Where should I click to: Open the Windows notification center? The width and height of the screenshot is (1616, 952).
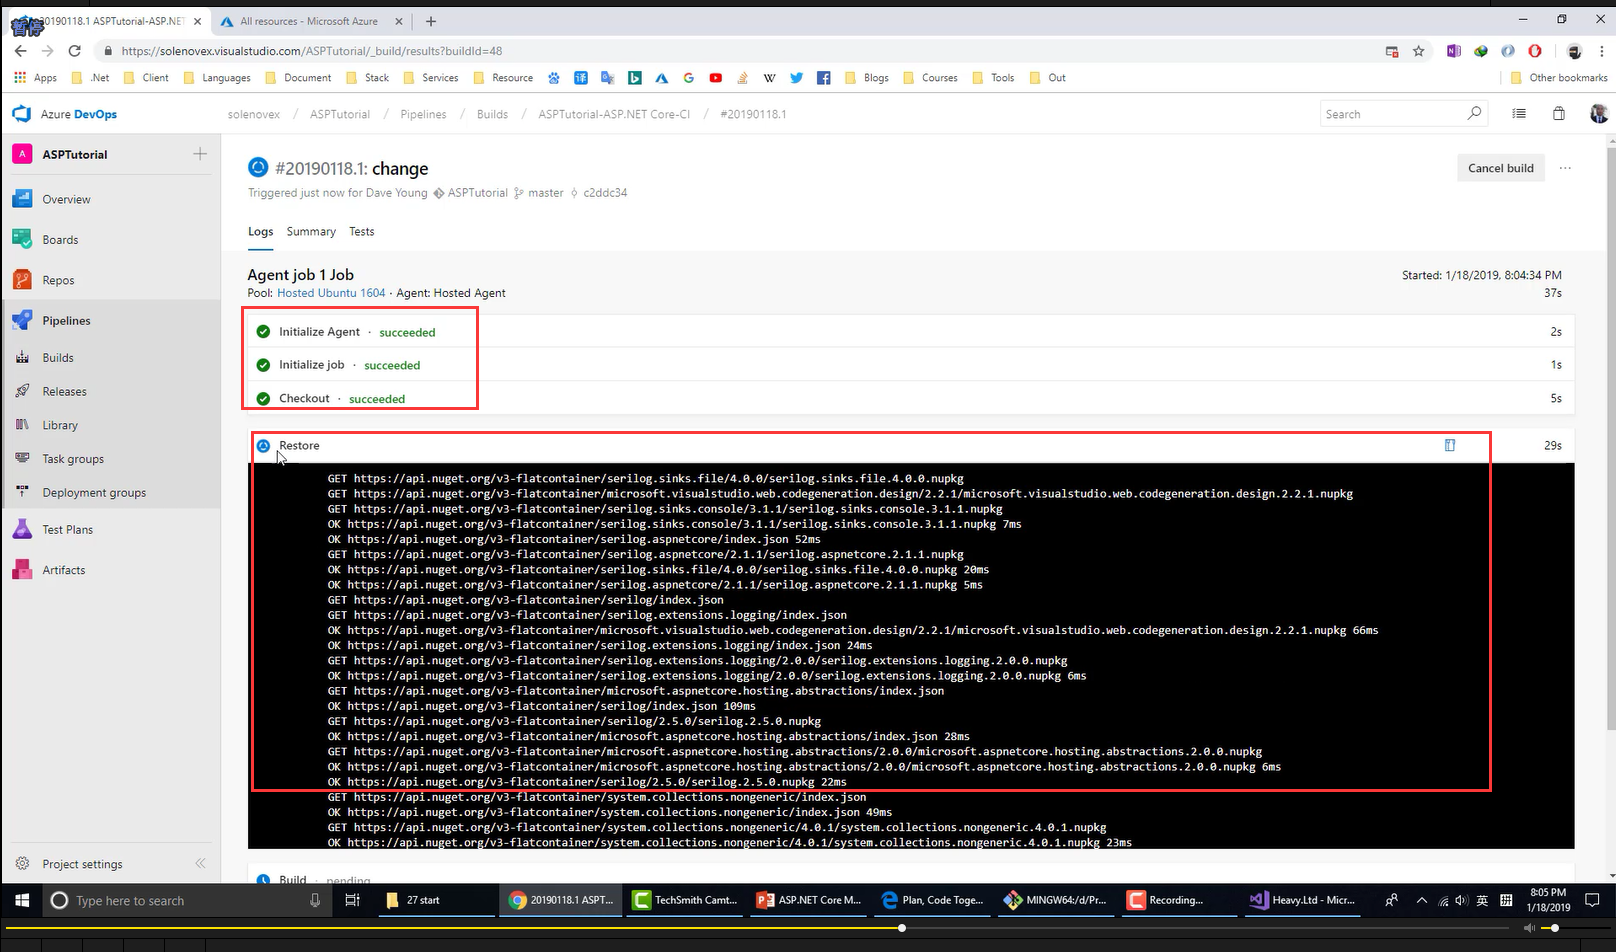click(x=1593, y=900)
